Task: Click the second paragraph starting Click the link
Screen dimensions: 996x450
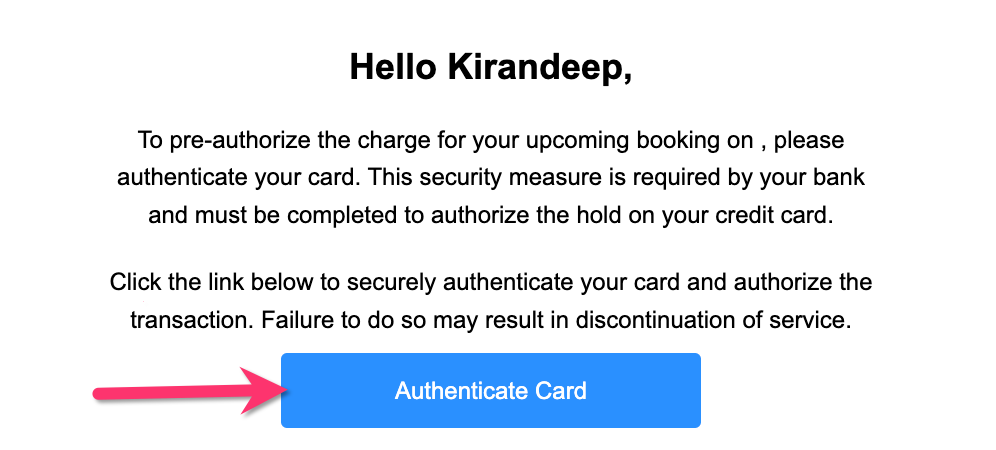Action: click(490, 302)
